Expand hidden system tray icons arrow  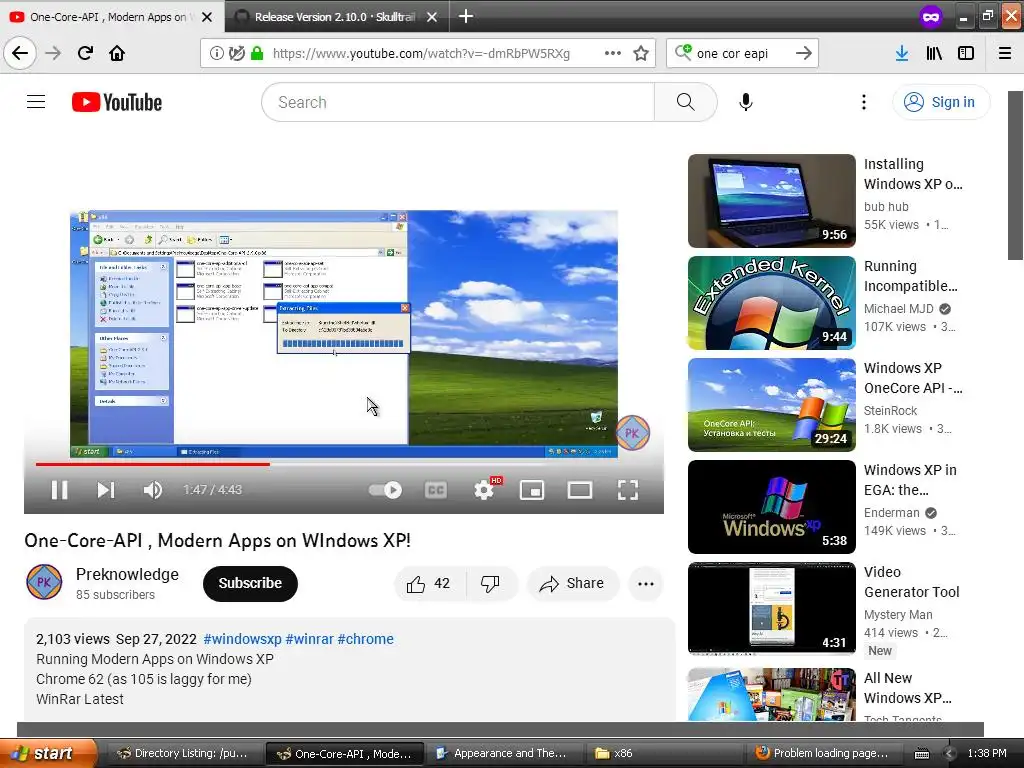coord(950,754)
